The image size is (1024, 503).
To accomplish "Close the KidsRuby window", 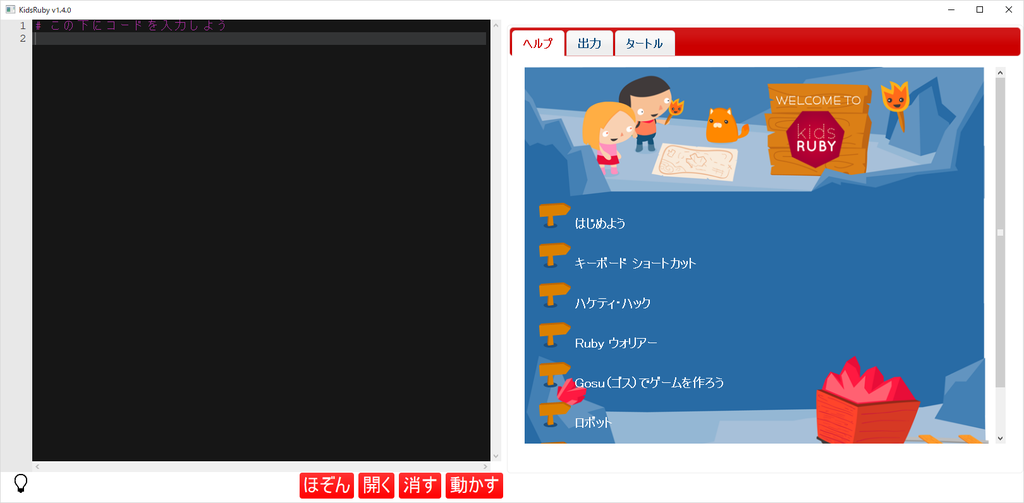I will pyautogui.click(x=1009, y=9).
